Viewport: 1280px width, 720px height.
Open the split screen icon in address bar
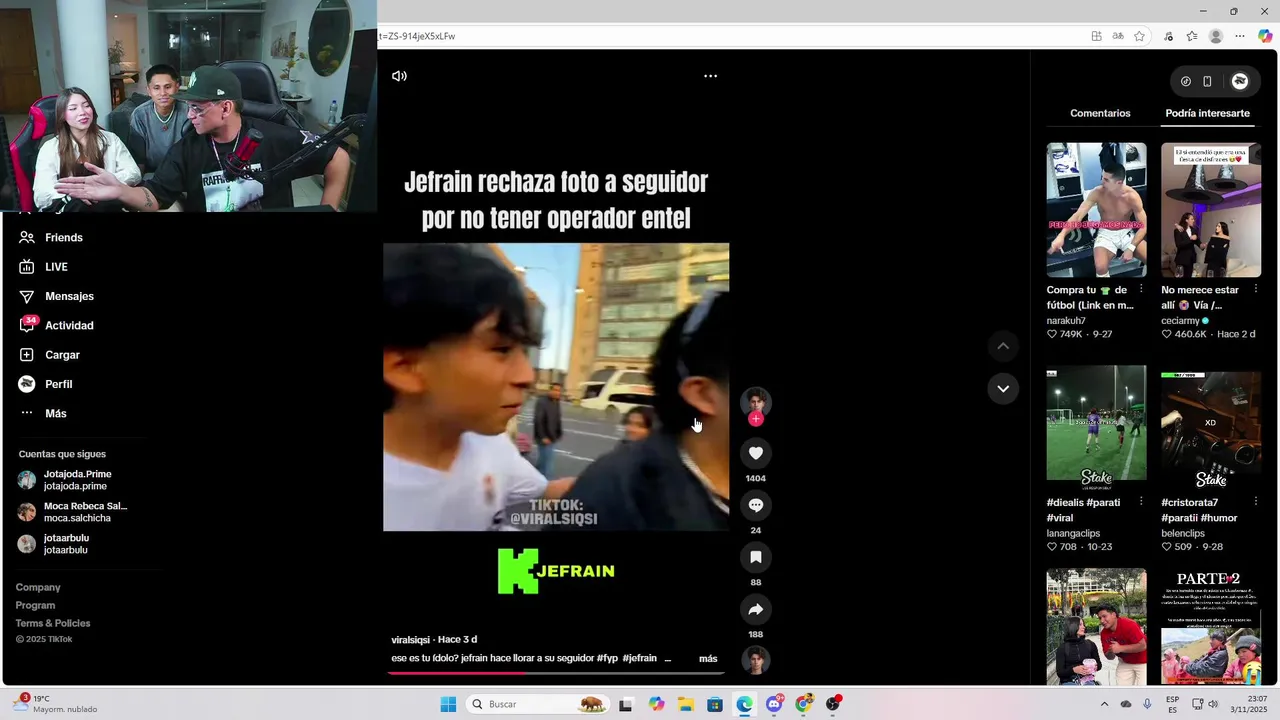1097,36
